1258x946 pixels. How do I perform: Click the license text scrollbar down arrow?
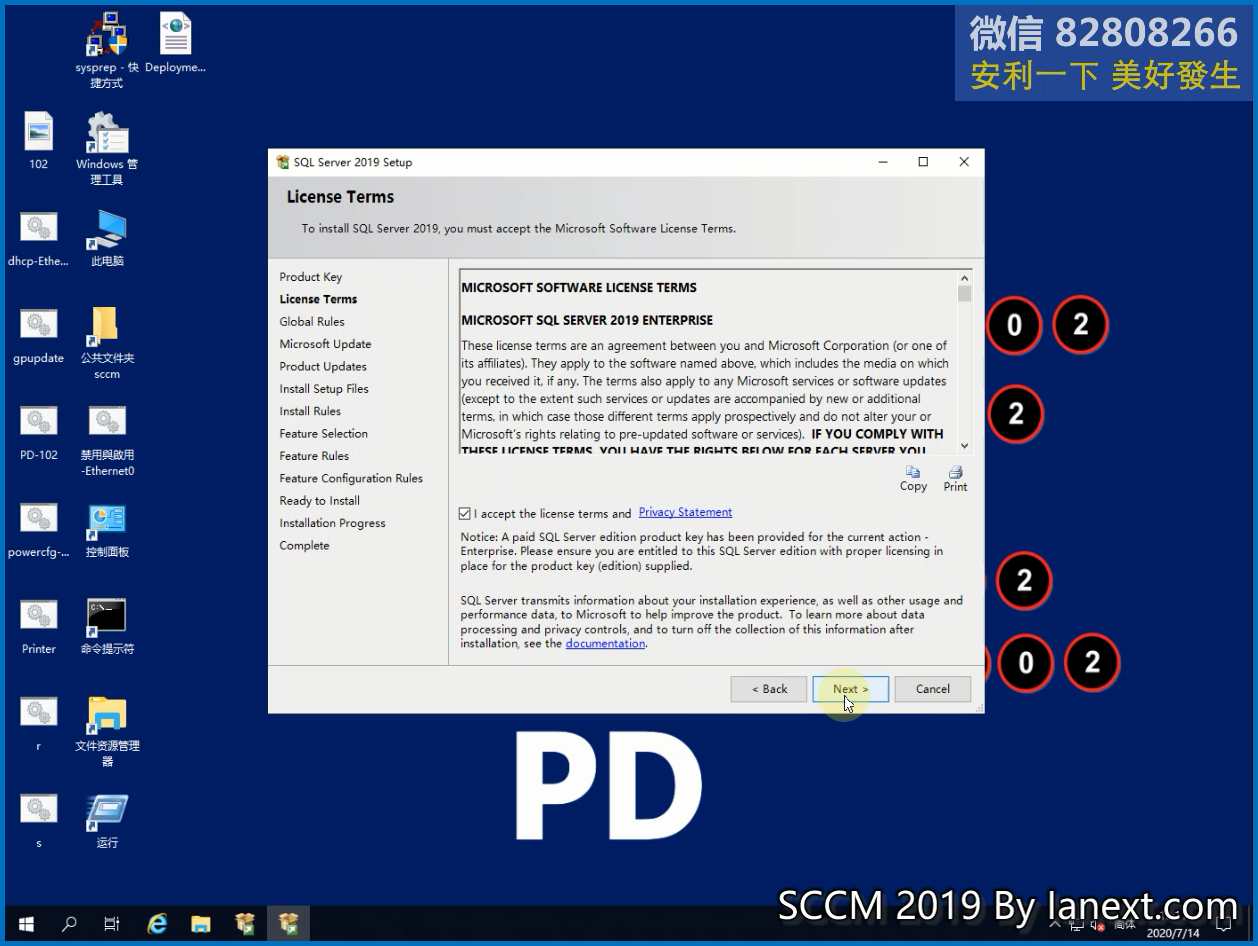(964, 446)
